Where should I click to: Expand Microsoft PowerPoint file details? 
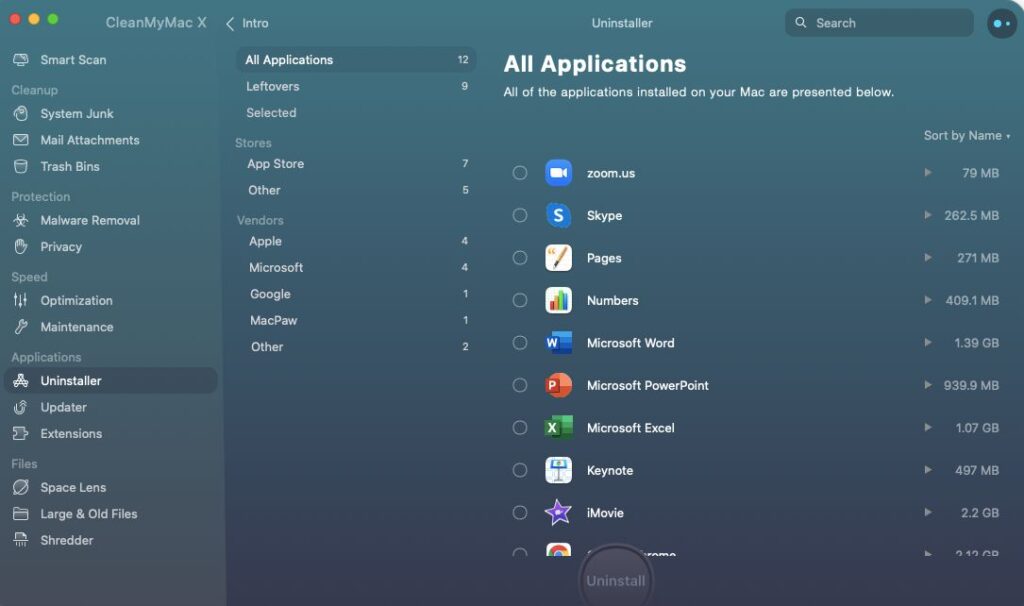[x=928, y=385]
